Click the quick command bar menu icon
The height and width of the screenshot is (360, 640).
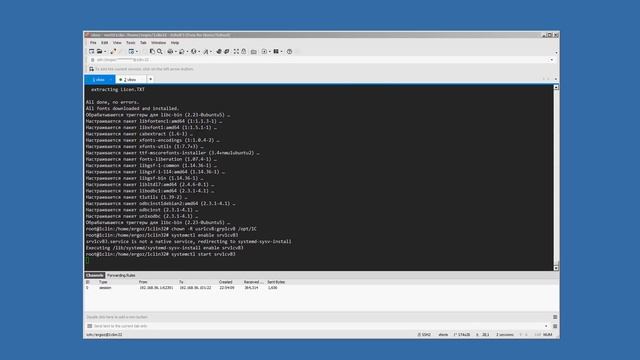[555, 317]
